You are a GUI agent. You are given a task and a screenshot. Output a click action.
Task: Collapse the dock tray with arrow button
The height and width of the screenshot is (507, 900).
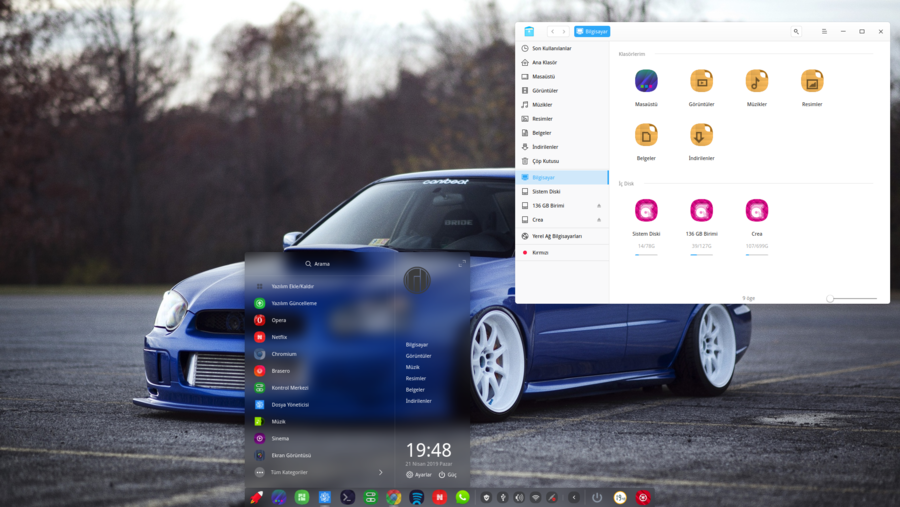(x=574, y=497)
